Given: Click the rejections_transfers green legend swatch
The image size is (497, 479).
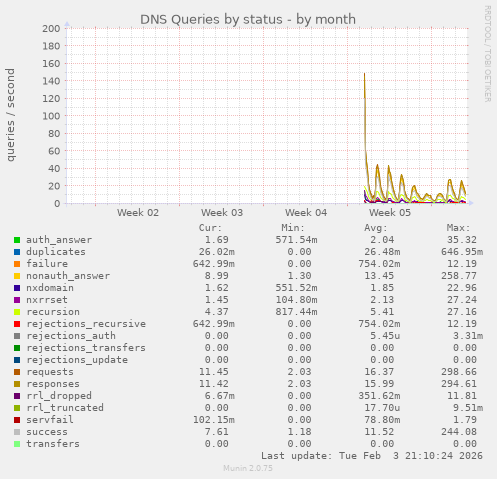Looking at the screenshot, I should click(x=17, y=348).
